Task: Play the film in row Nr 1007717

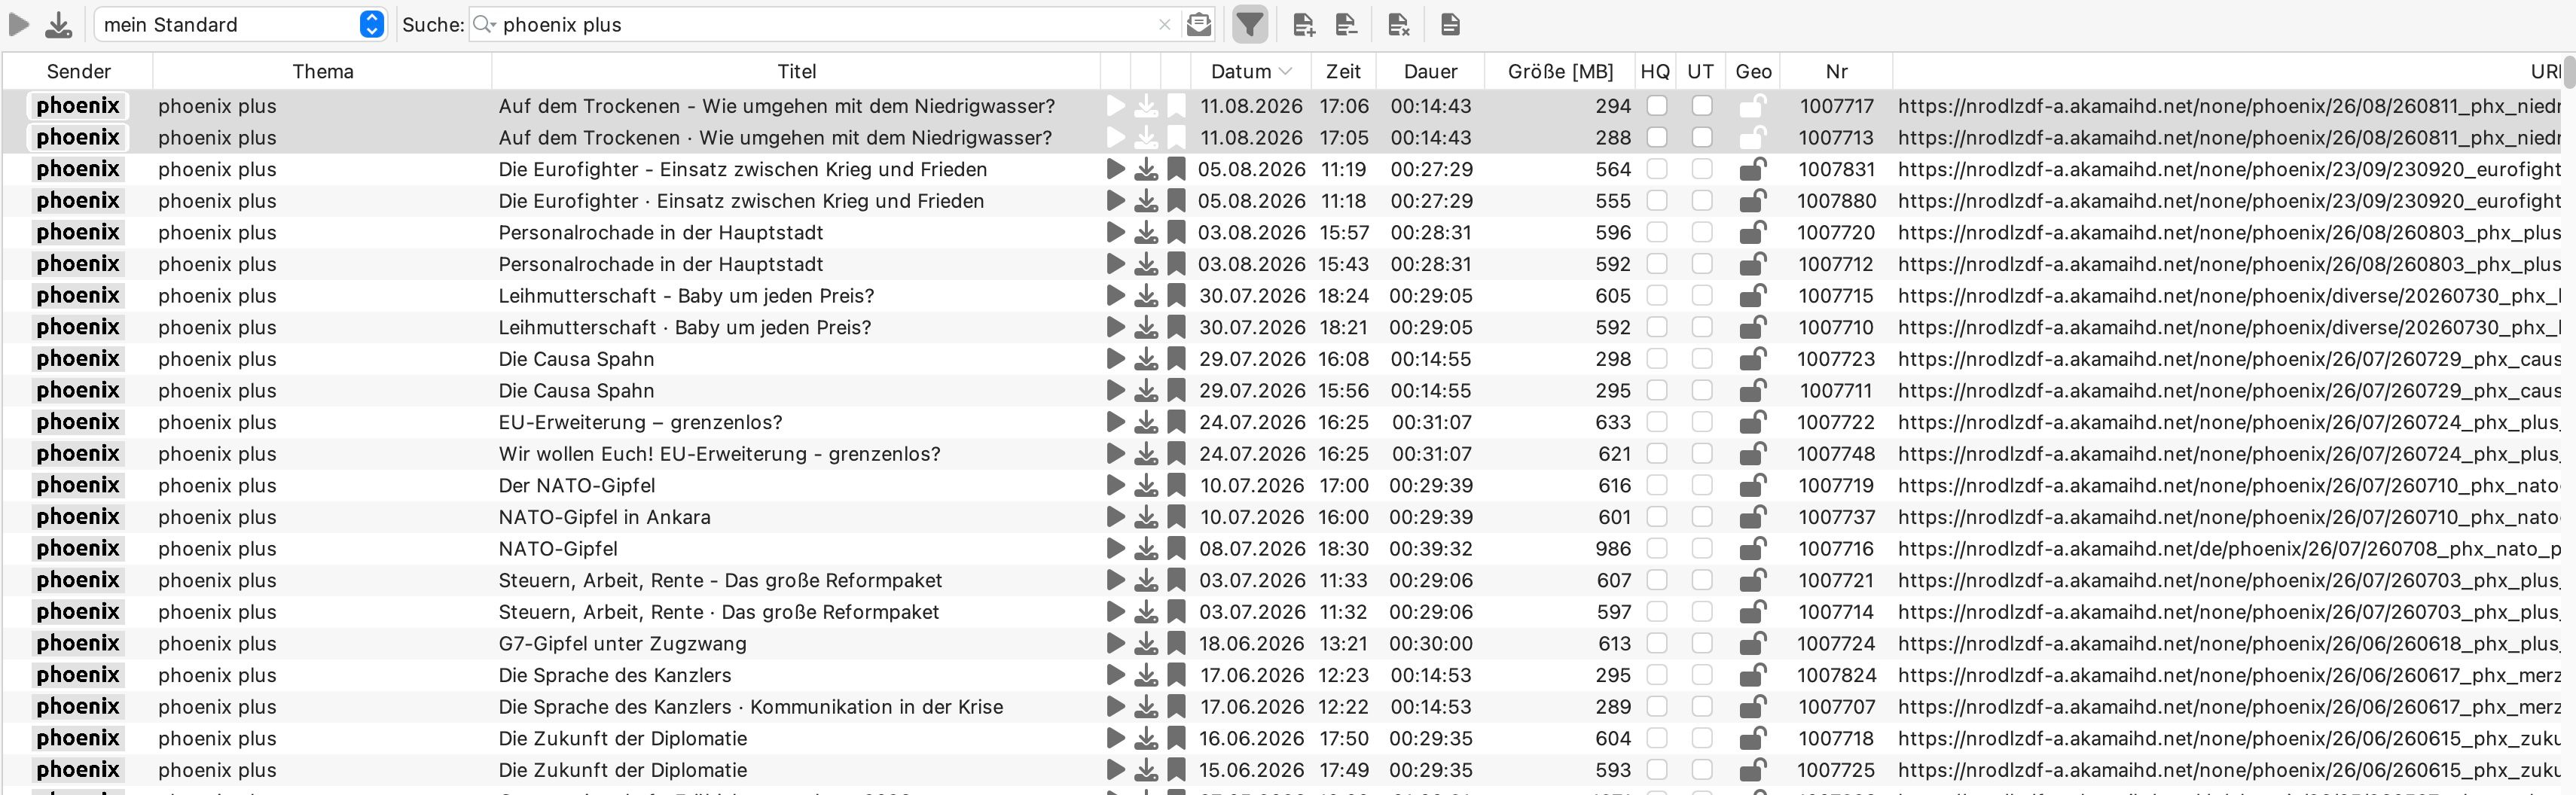Action: [1116, 106]
